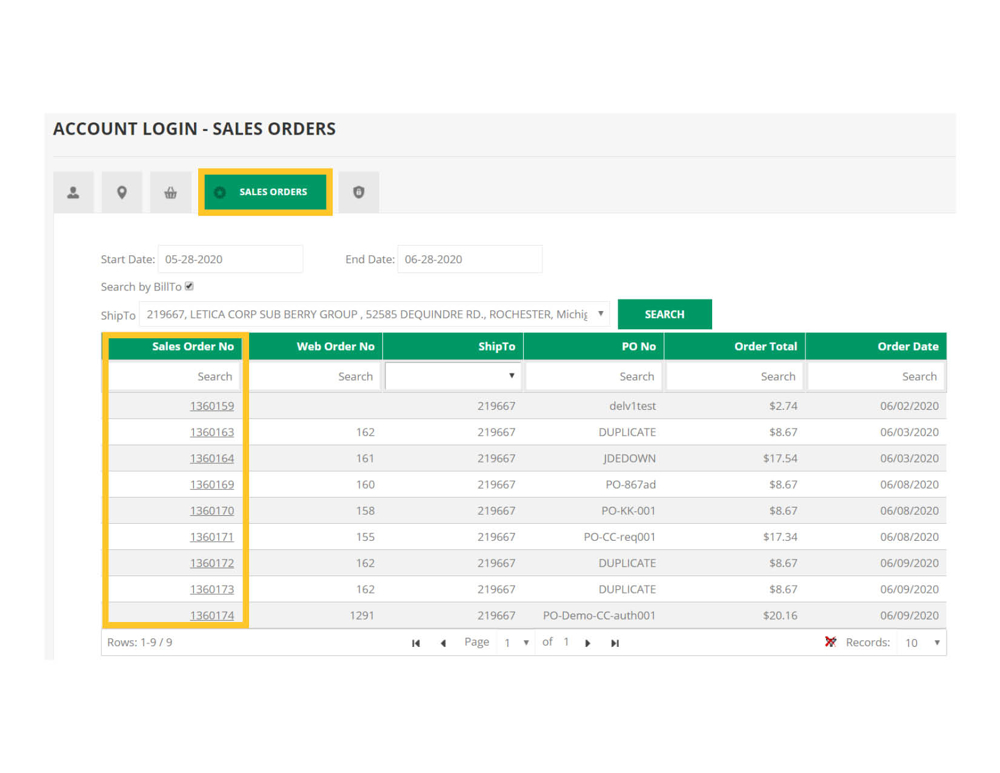Select the Sales Orders tab

click(x=265, y=192)
